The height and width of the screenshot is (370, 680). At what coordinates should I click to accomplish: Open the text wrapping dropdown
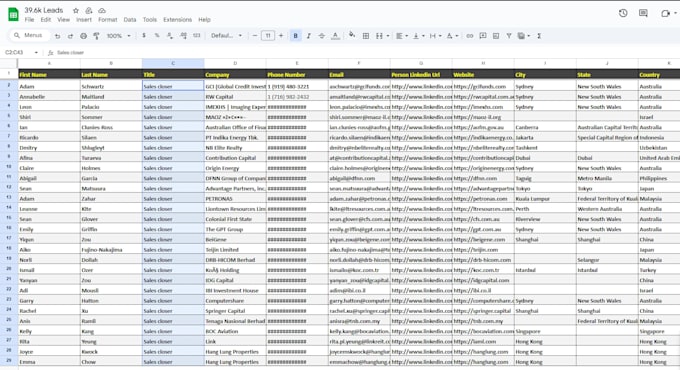pyautogui.click(x=435, y=36)
